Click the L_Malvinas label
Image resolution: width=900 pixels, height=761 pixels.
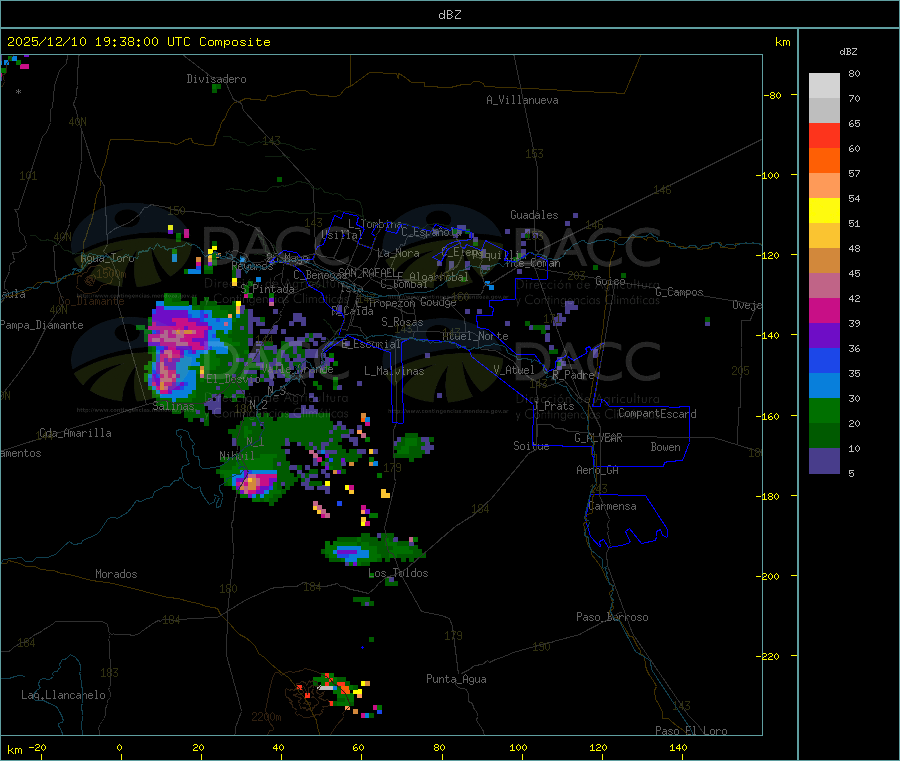coord(394,371)
